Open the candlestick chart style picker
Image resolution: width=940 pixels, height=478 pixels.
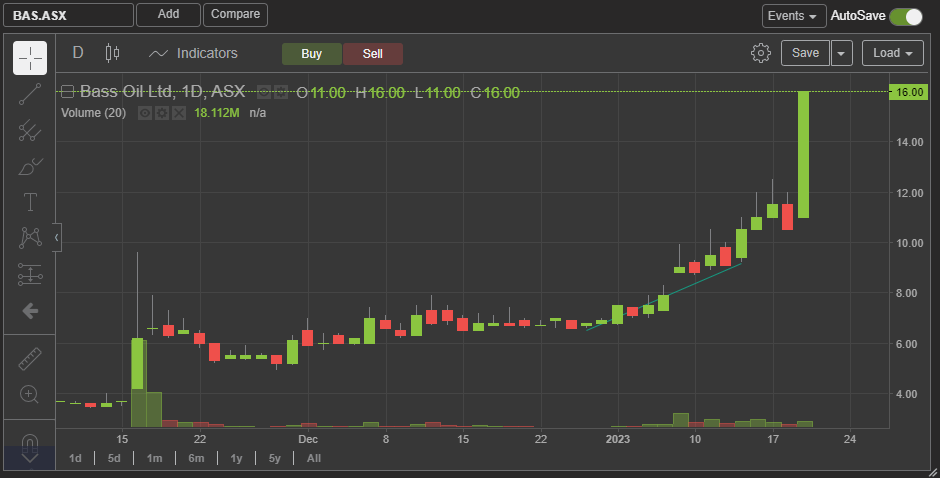[112, 53]
